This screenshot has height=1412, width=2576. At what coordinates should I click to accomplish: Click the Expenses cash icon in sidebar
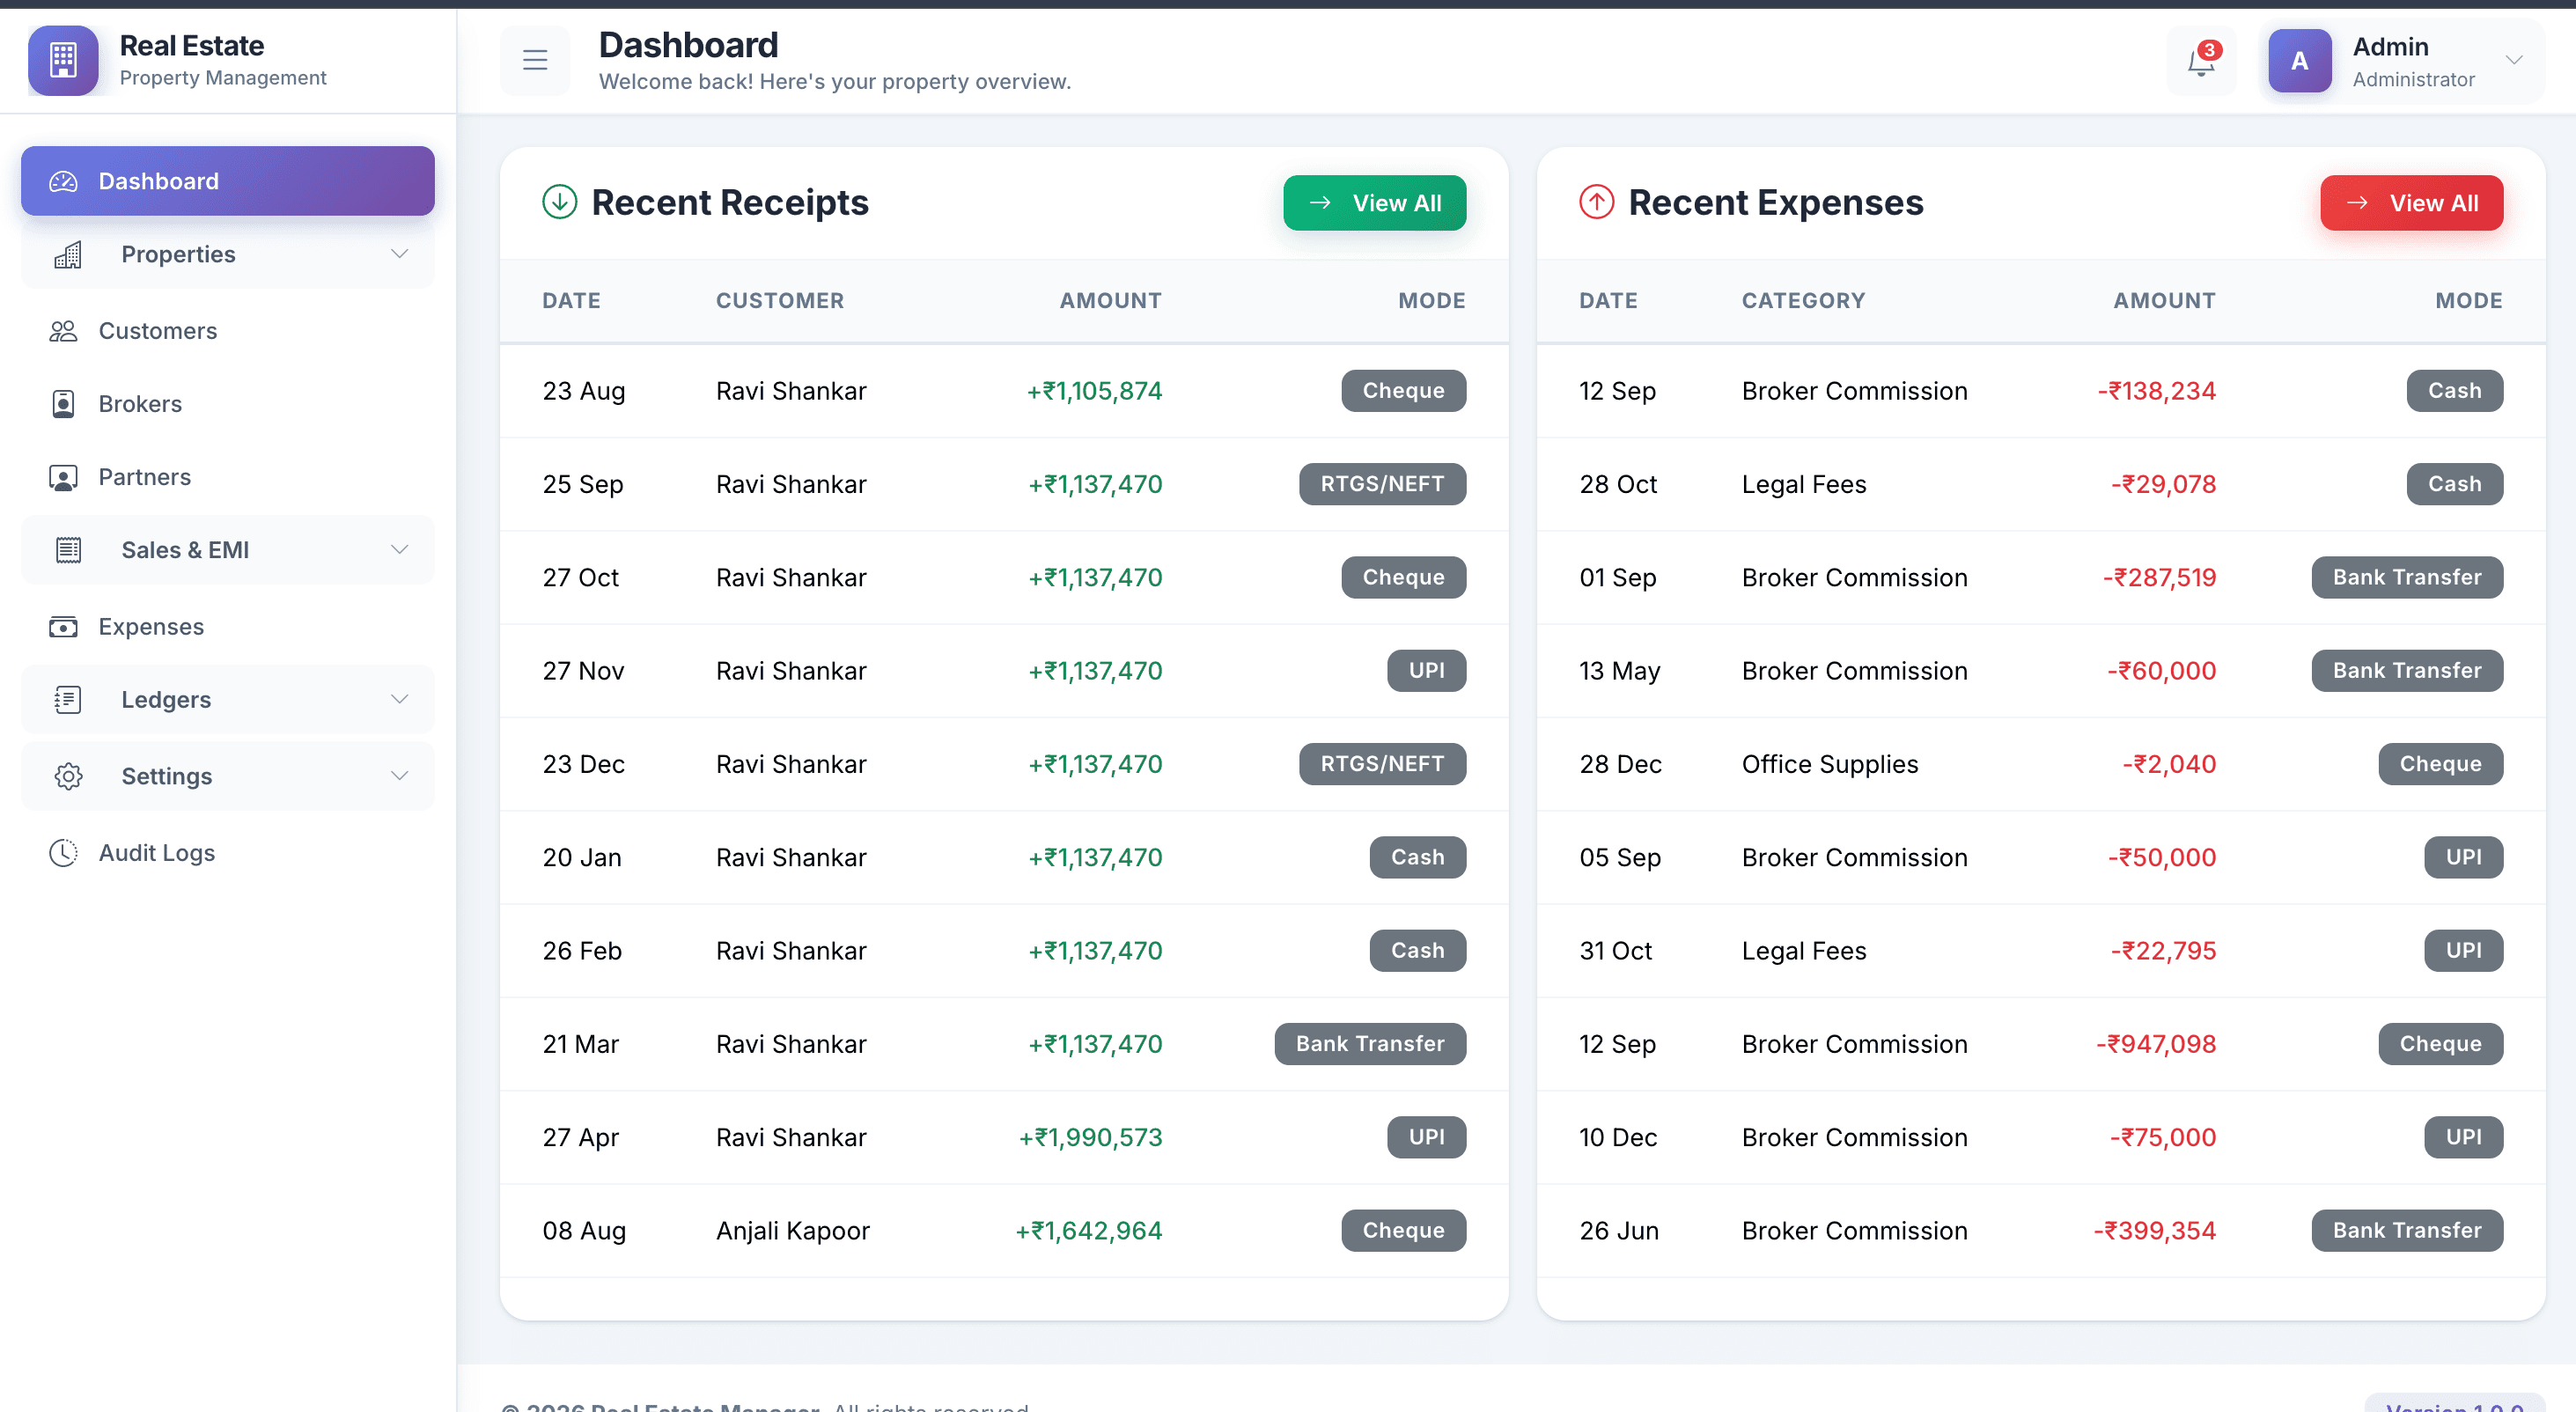click(x=63, y=627)
